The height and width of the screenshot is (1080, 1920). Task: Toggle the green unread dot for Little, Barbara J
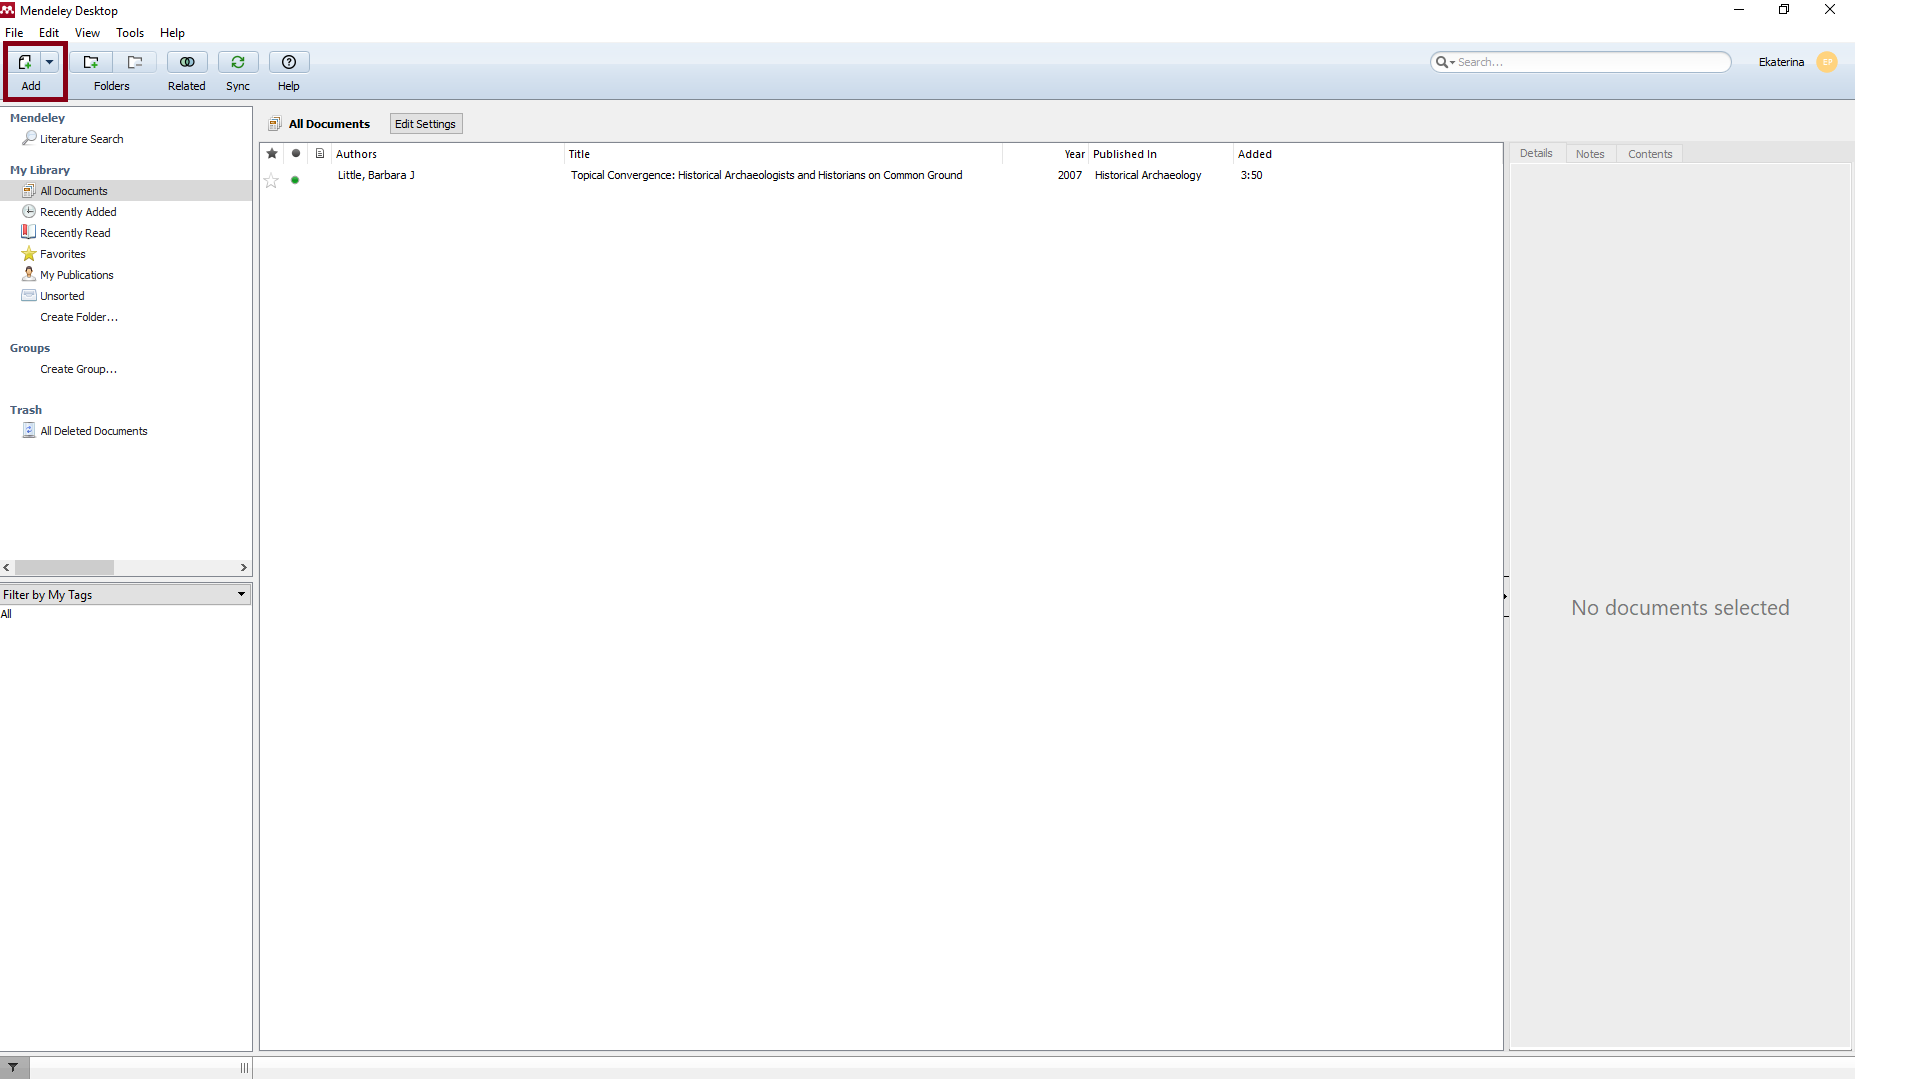pos(295,180)
